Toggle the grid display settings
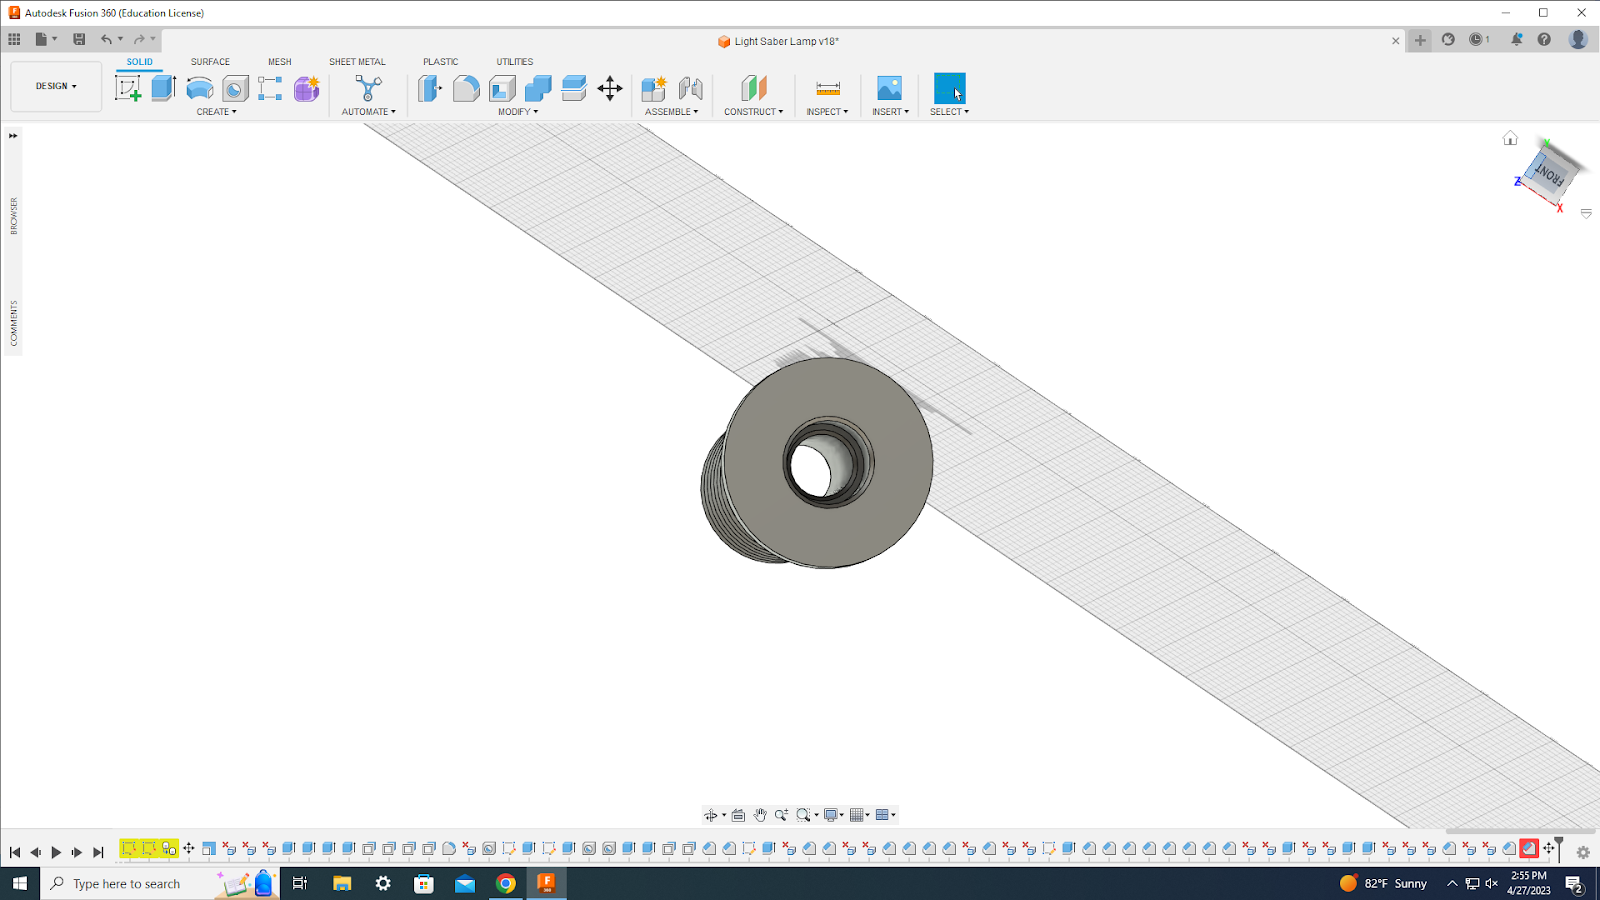This screenshot has height=900, width=1600. point(857,814)
